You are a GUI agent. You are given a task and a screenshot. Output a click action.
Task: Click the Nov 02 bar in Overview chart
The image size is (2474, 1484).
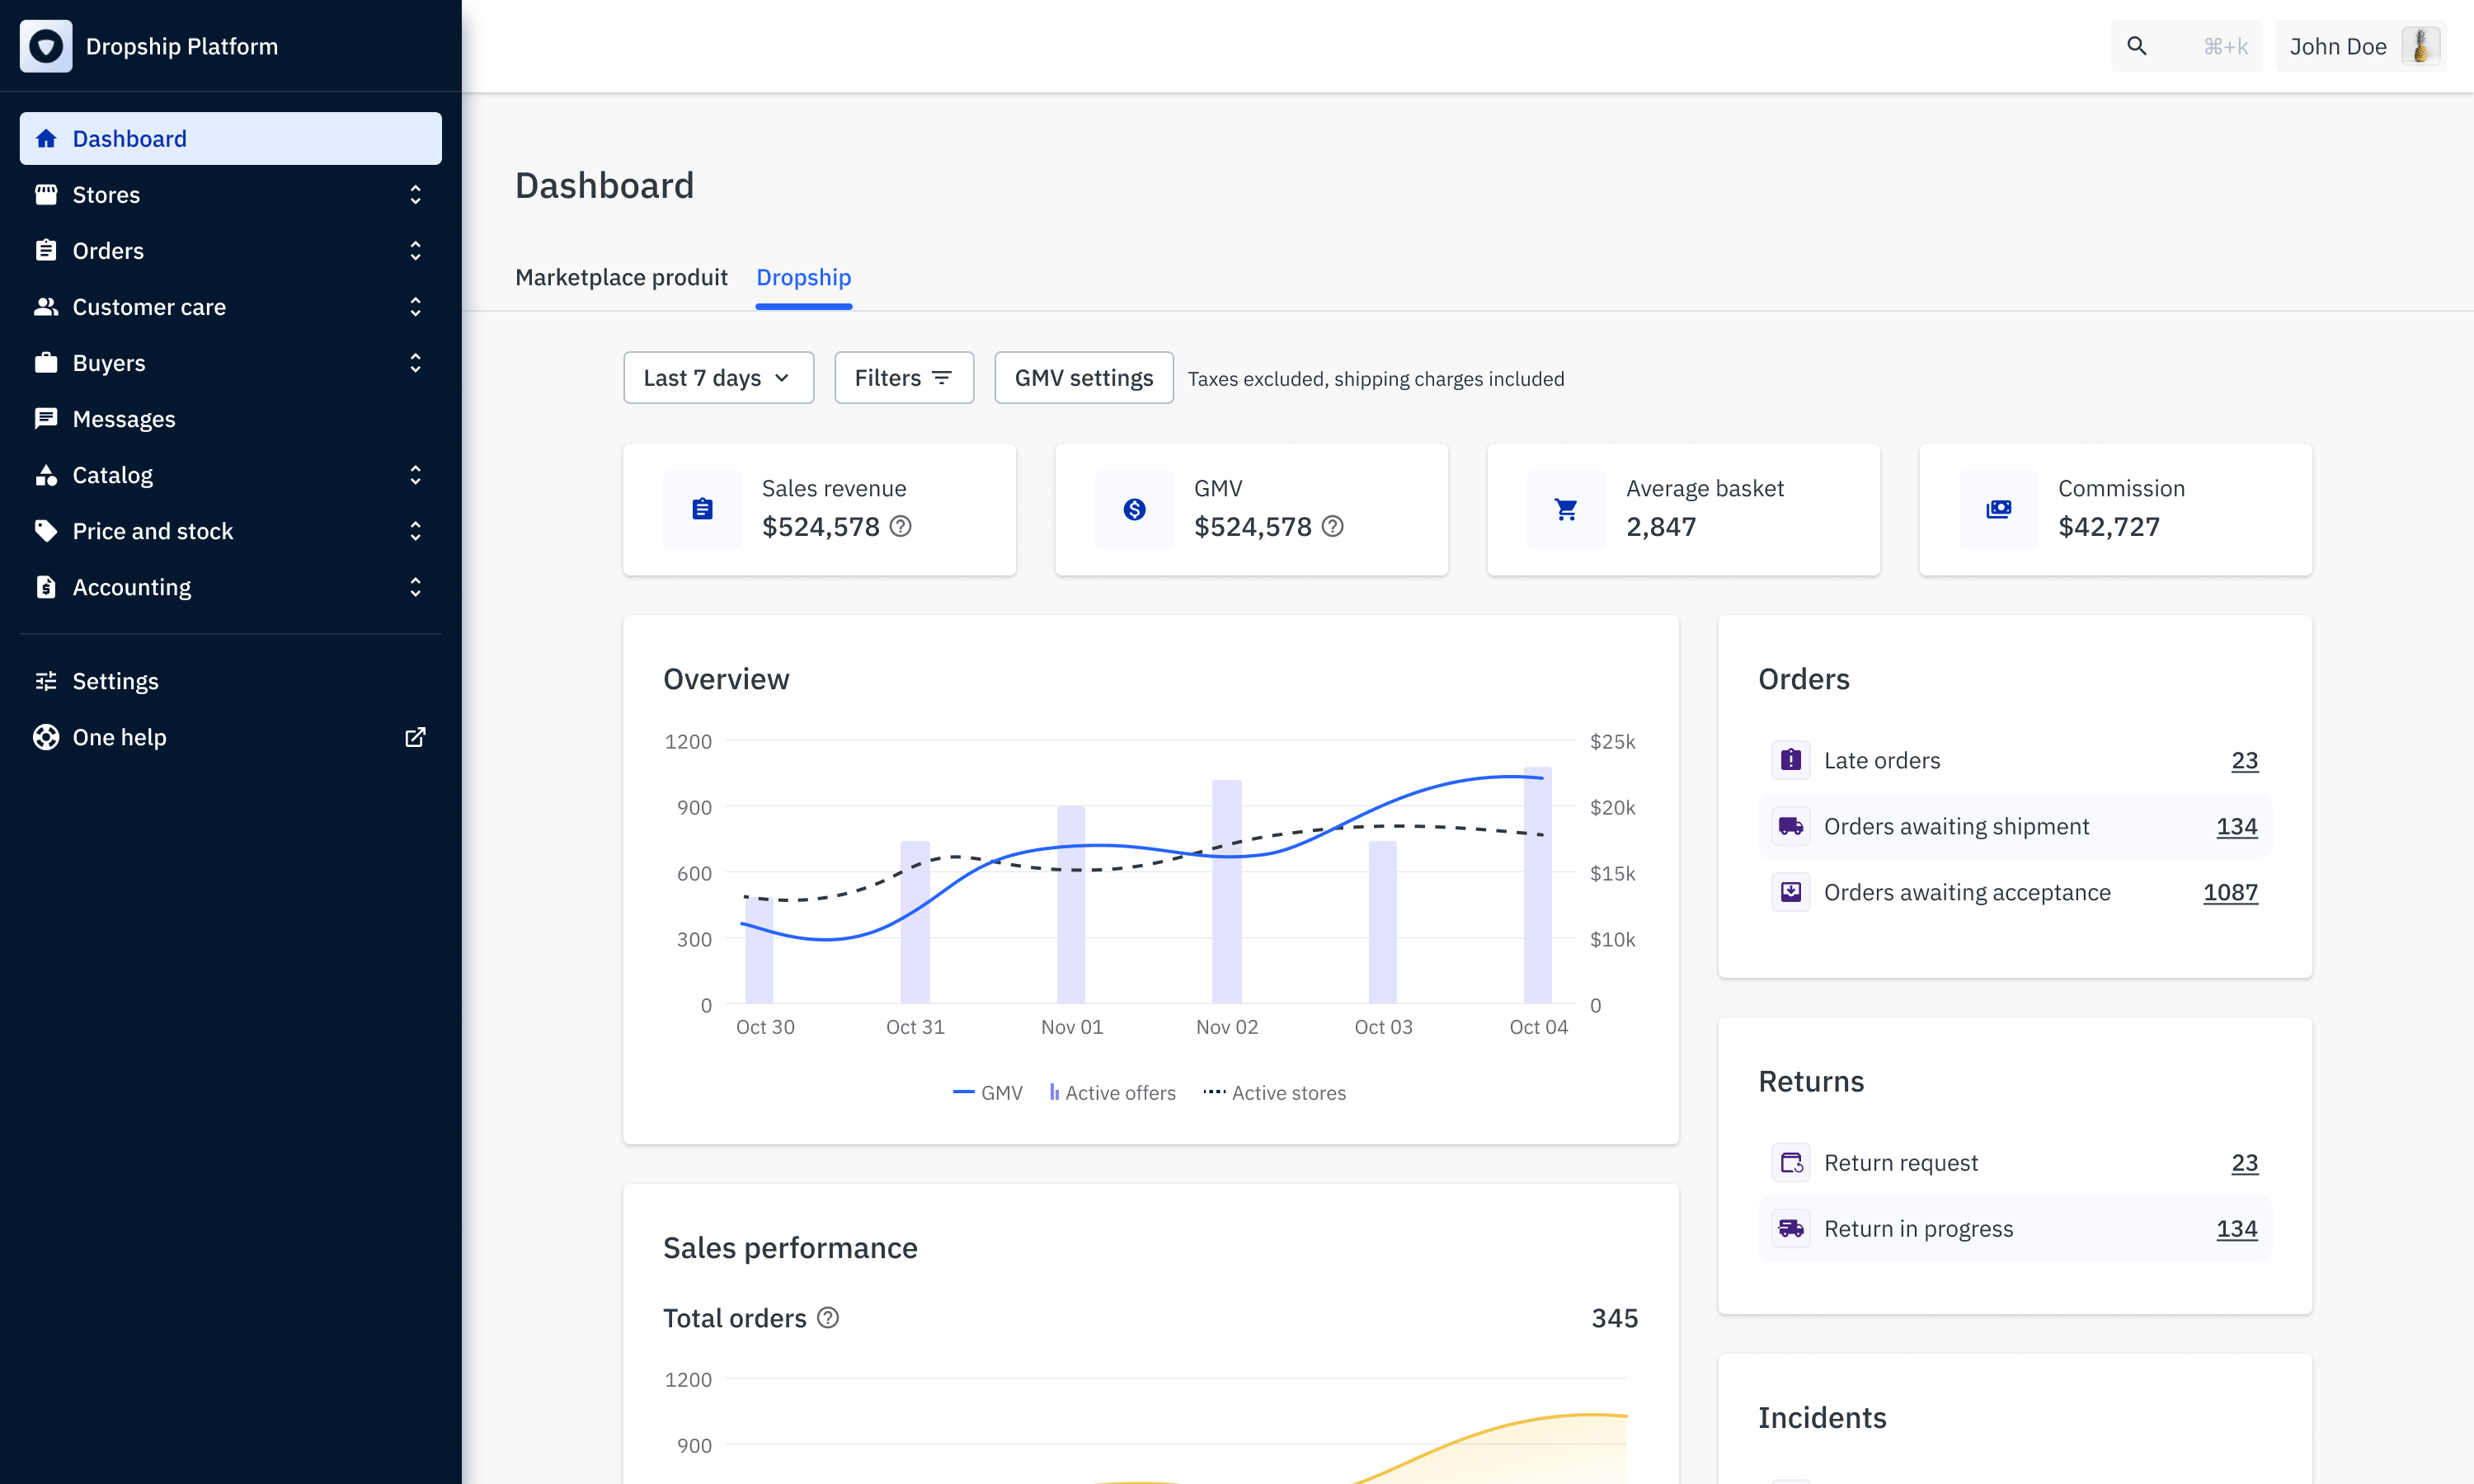1227,891
